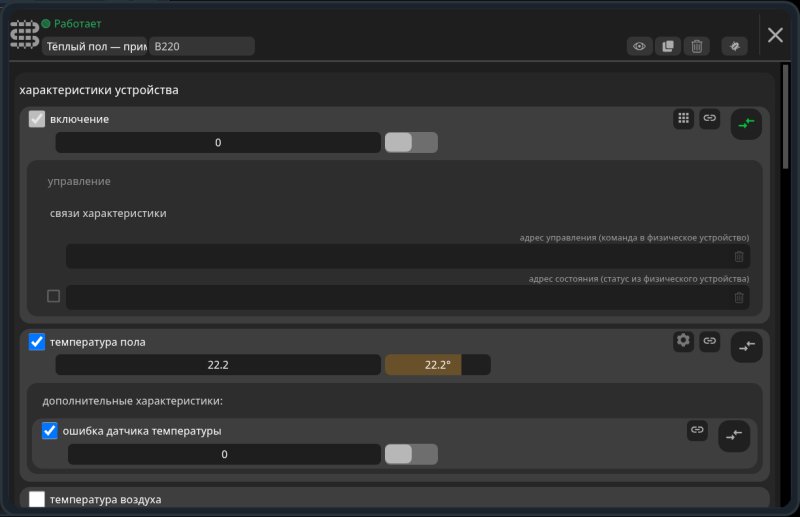Viewport: 800px width, 517px height.
Task: Toggle device visibility eye icon
Action: click(x=639, y=46)
